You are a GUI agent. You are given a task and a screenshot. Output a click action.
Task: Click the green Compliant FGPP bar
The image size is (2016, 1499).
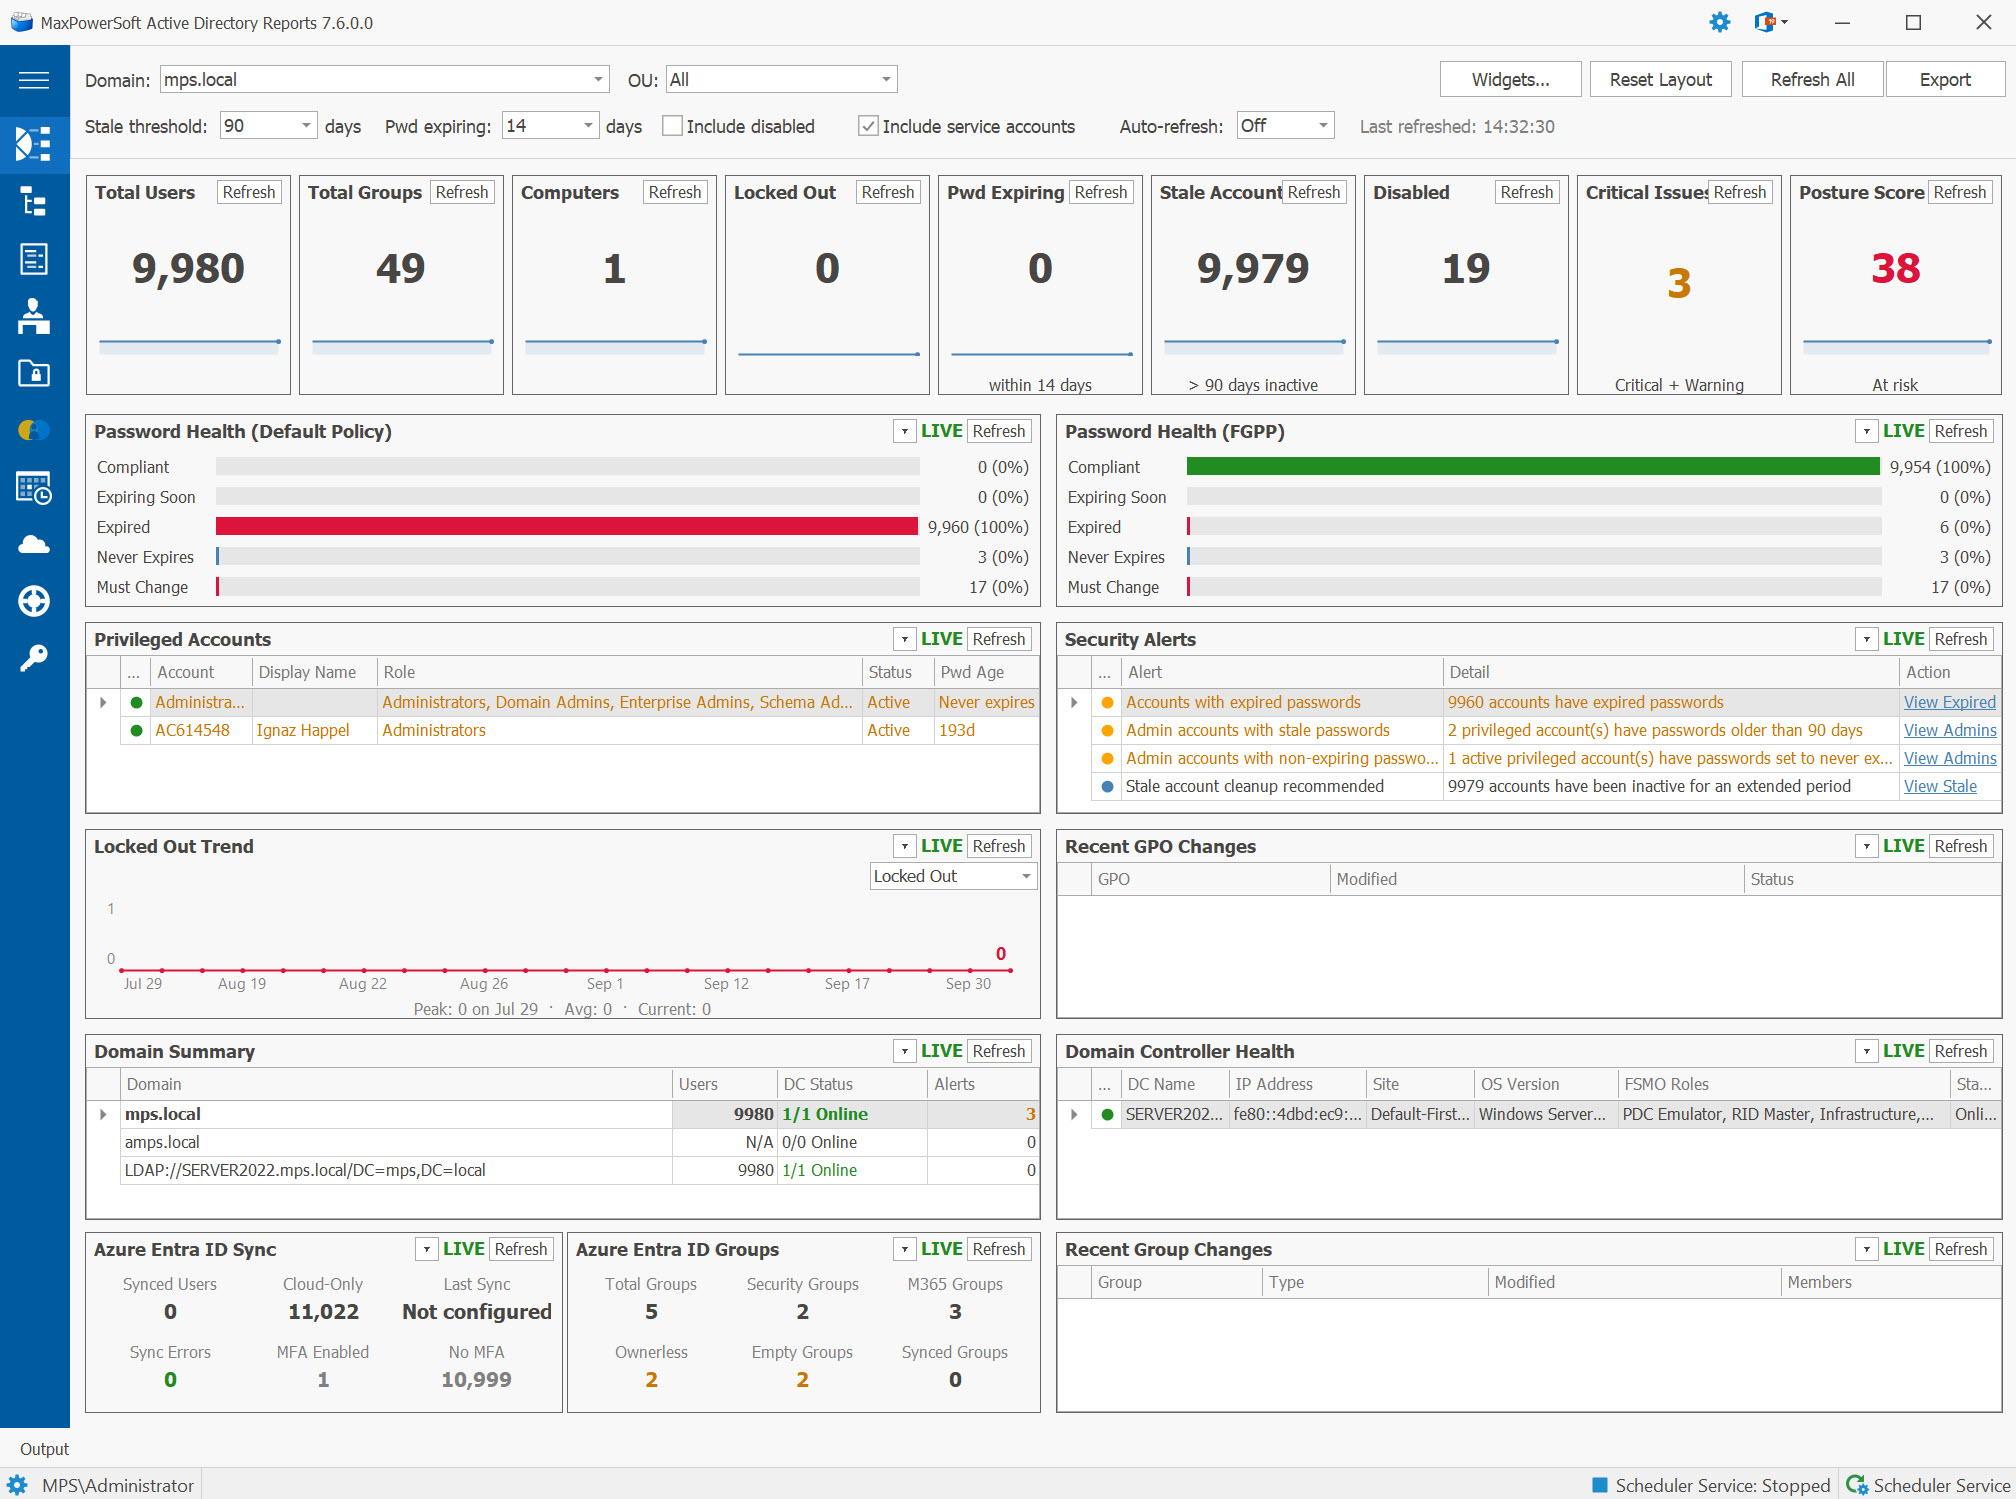[x=1533, y=467]
